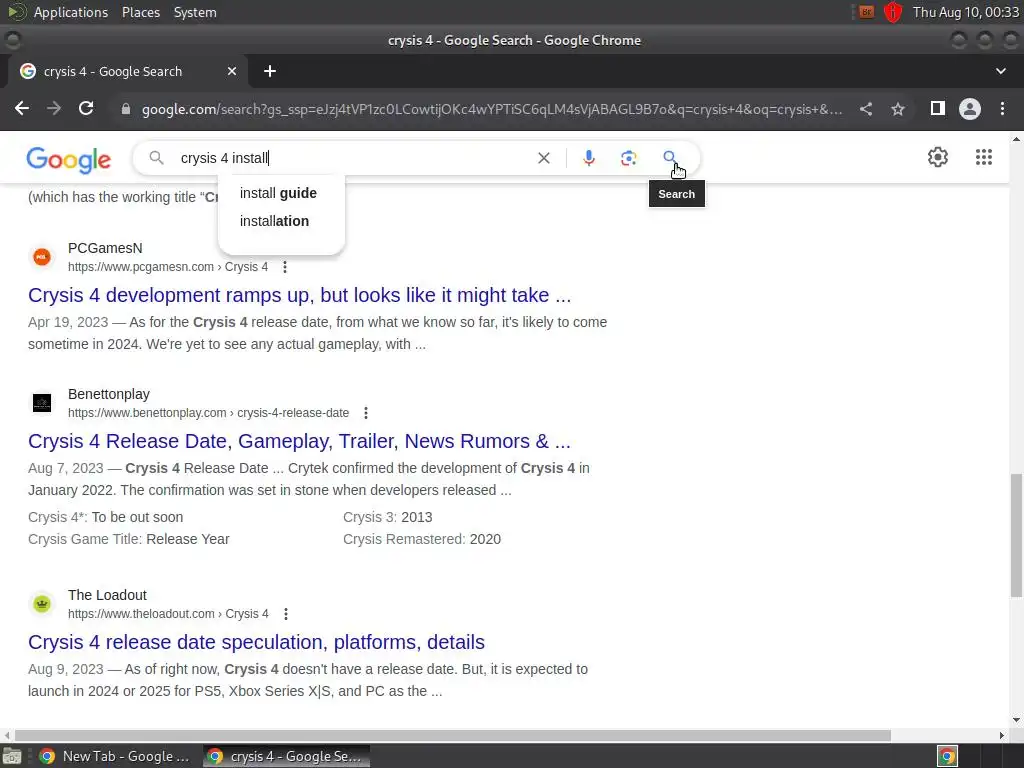Click the vertical page scrollbar thumb
The height and width of the screenshot is (768, 1024).
tap(1016, 536)
